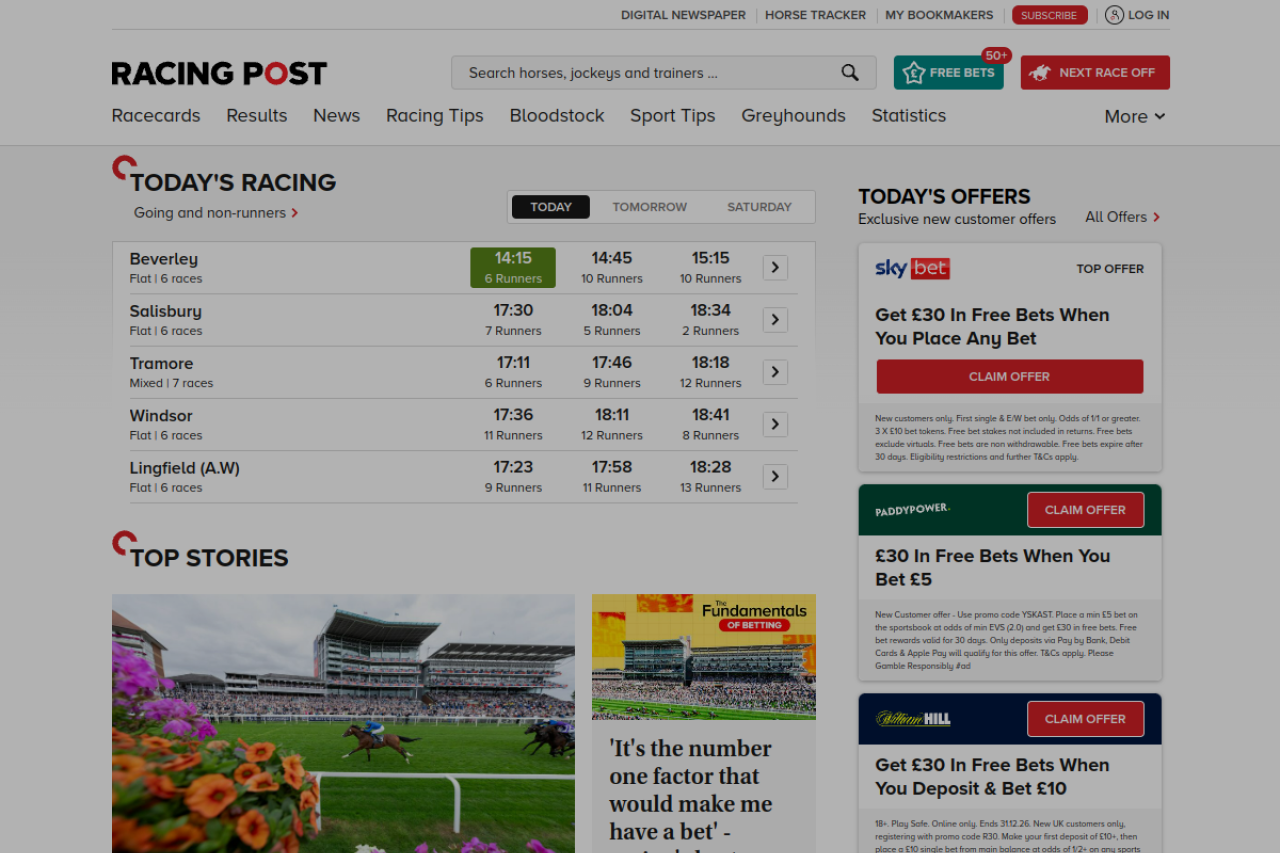Open the Statistics menu
Image resolution: width=1280 pixels, height=853 pixels.
(909, 116)
